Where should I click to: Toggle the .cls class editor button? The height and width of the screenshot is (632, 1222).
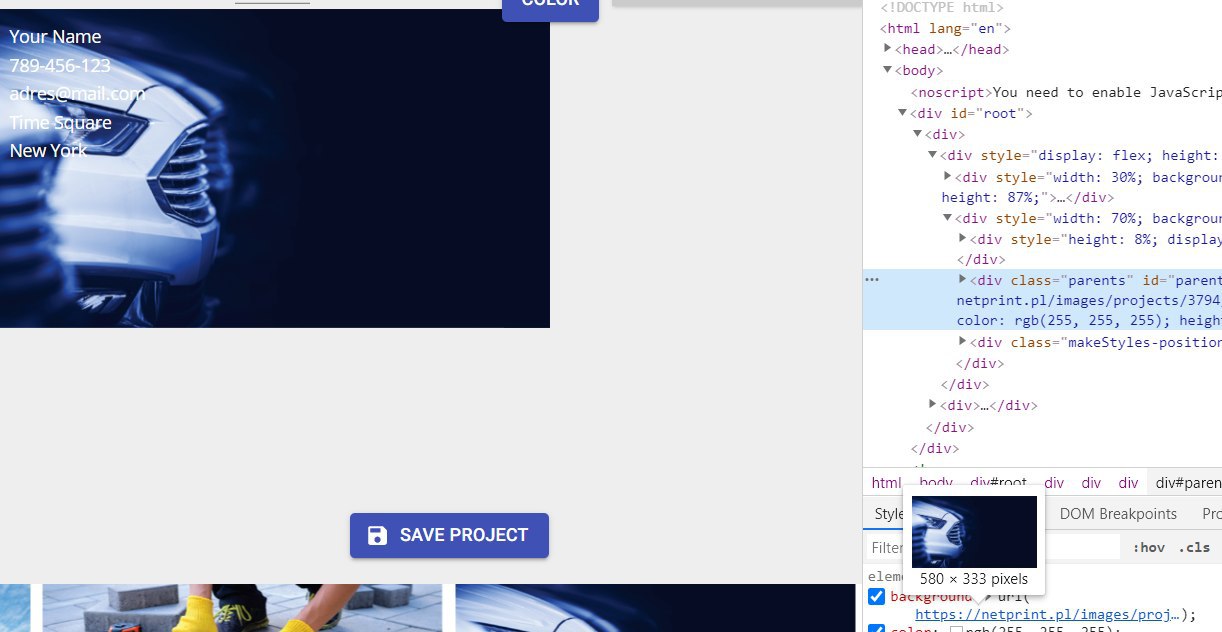[x=1194, y=547]
